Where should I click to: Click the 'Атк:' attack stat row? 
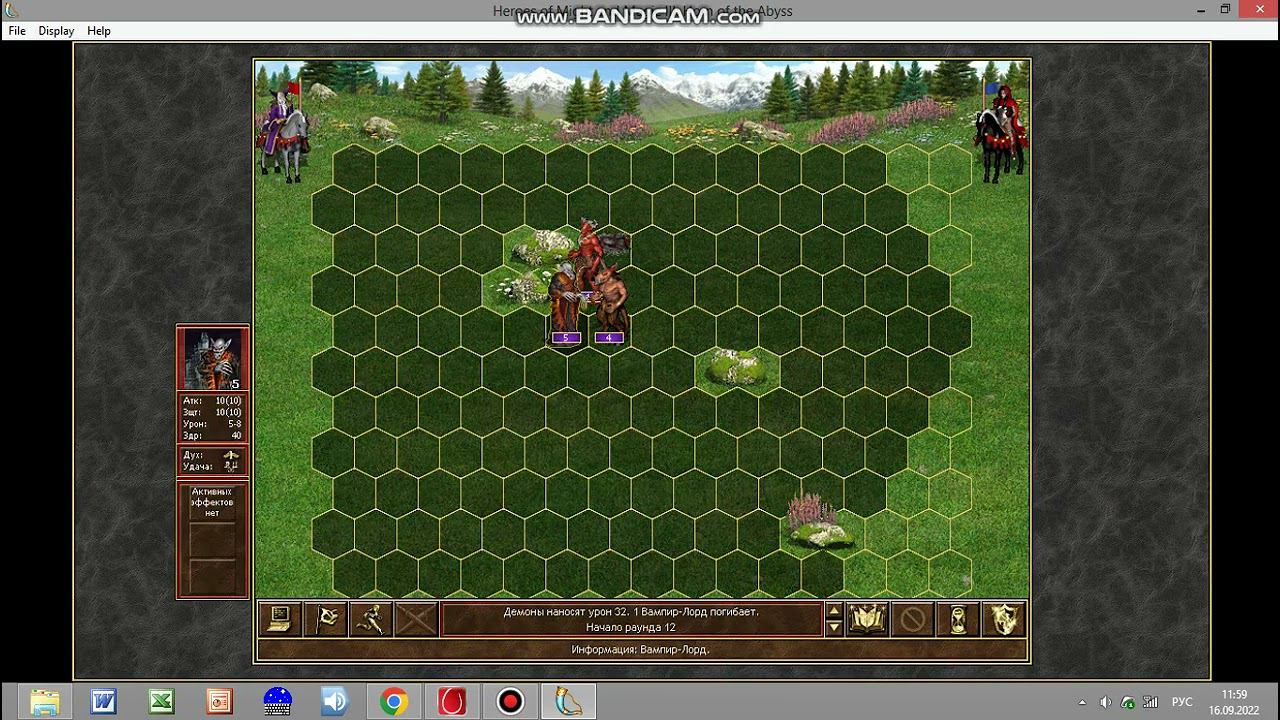[212, 401]
